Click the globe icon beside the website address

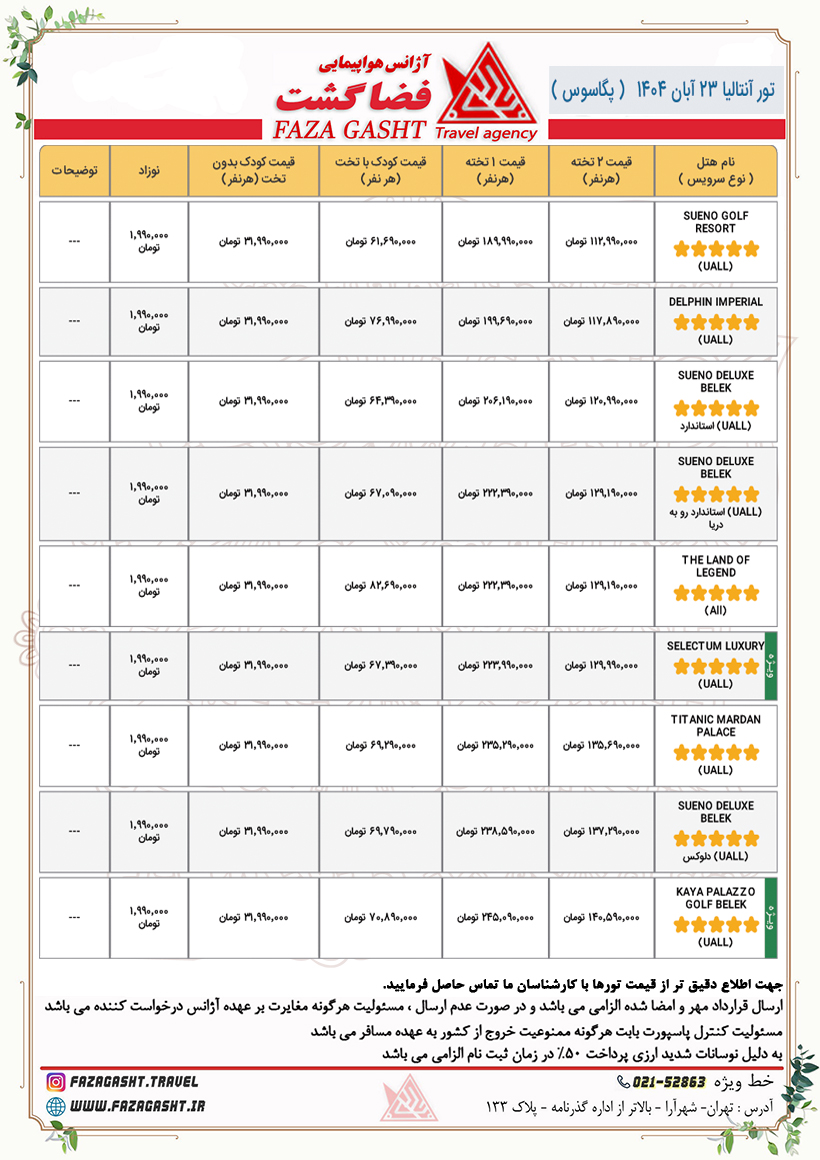[x=56, y=1106]
